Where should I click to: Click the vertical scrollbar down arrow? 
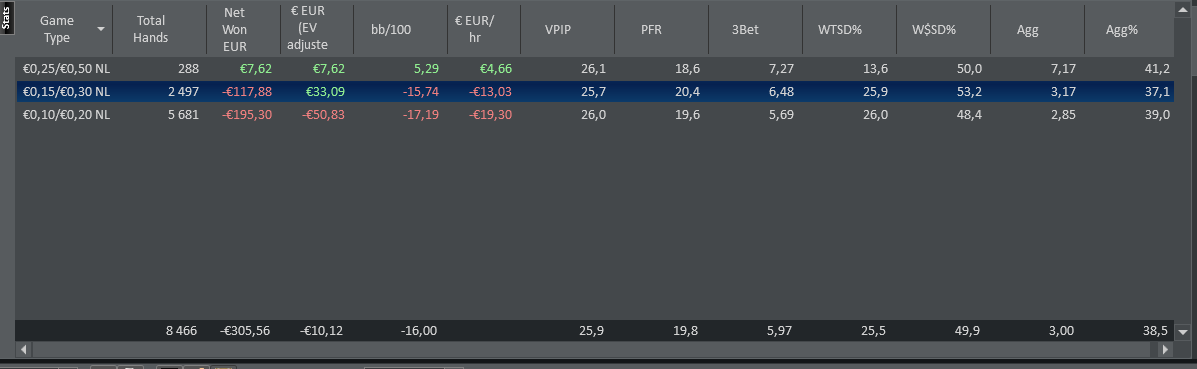(1184, 332)
